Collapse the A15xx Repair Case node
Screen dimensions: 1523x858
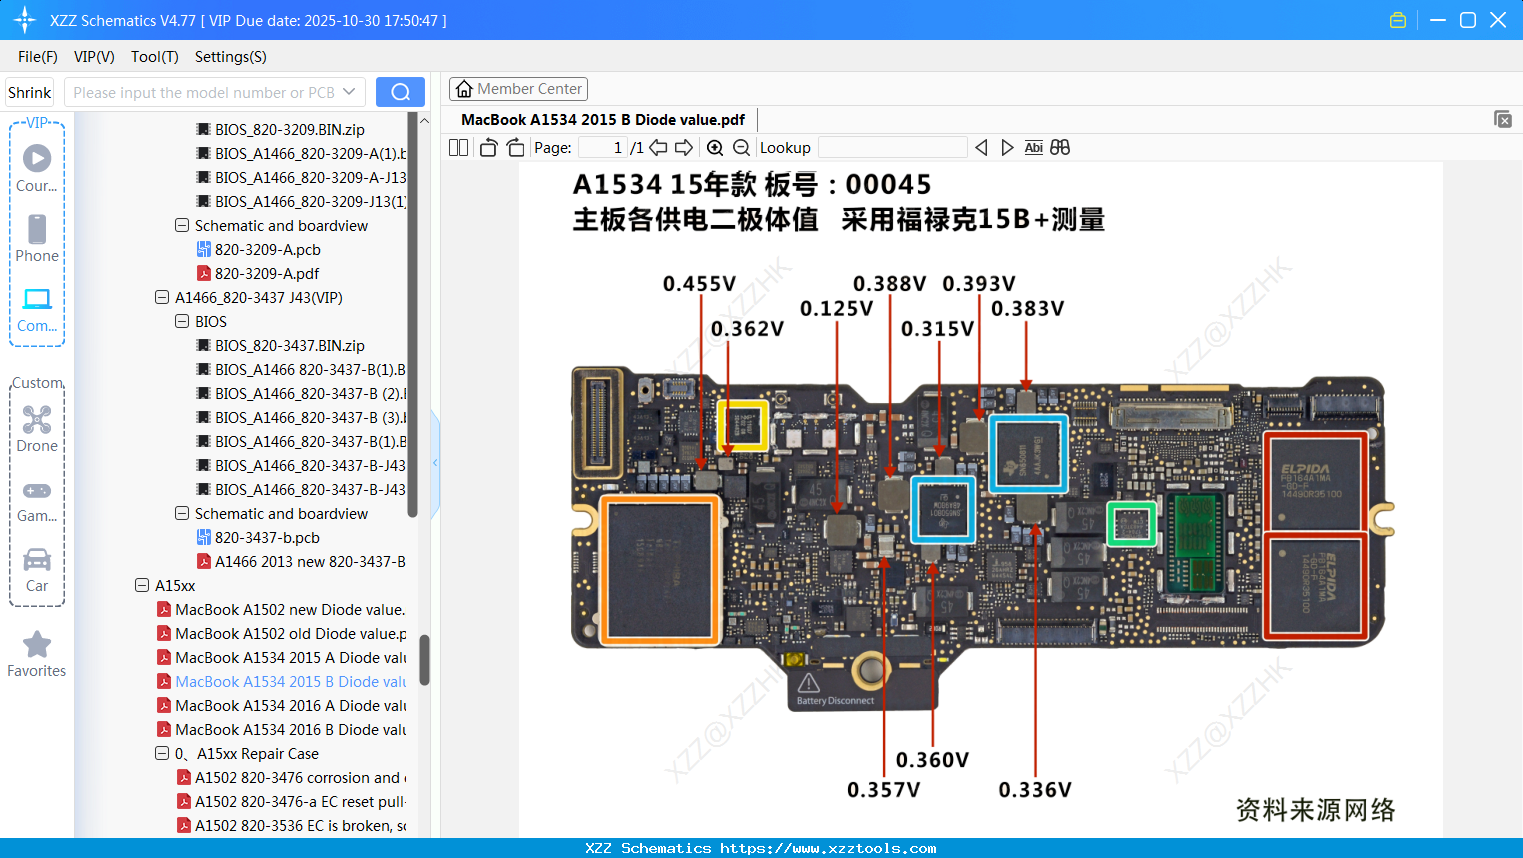[x=162, y=754]
